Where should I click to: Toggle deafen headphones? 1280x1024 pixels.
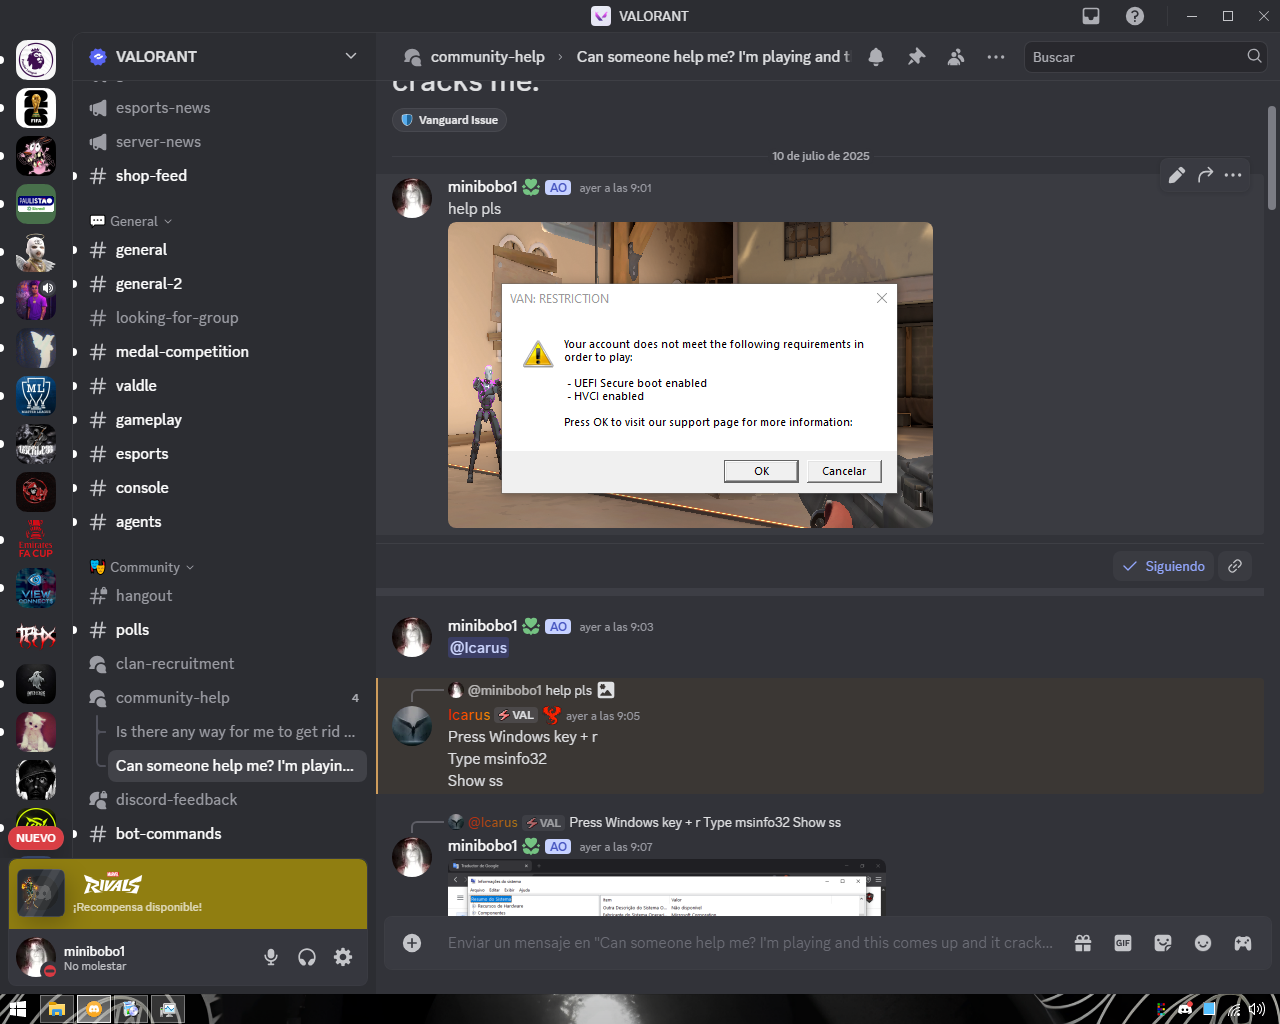(307, 957)
